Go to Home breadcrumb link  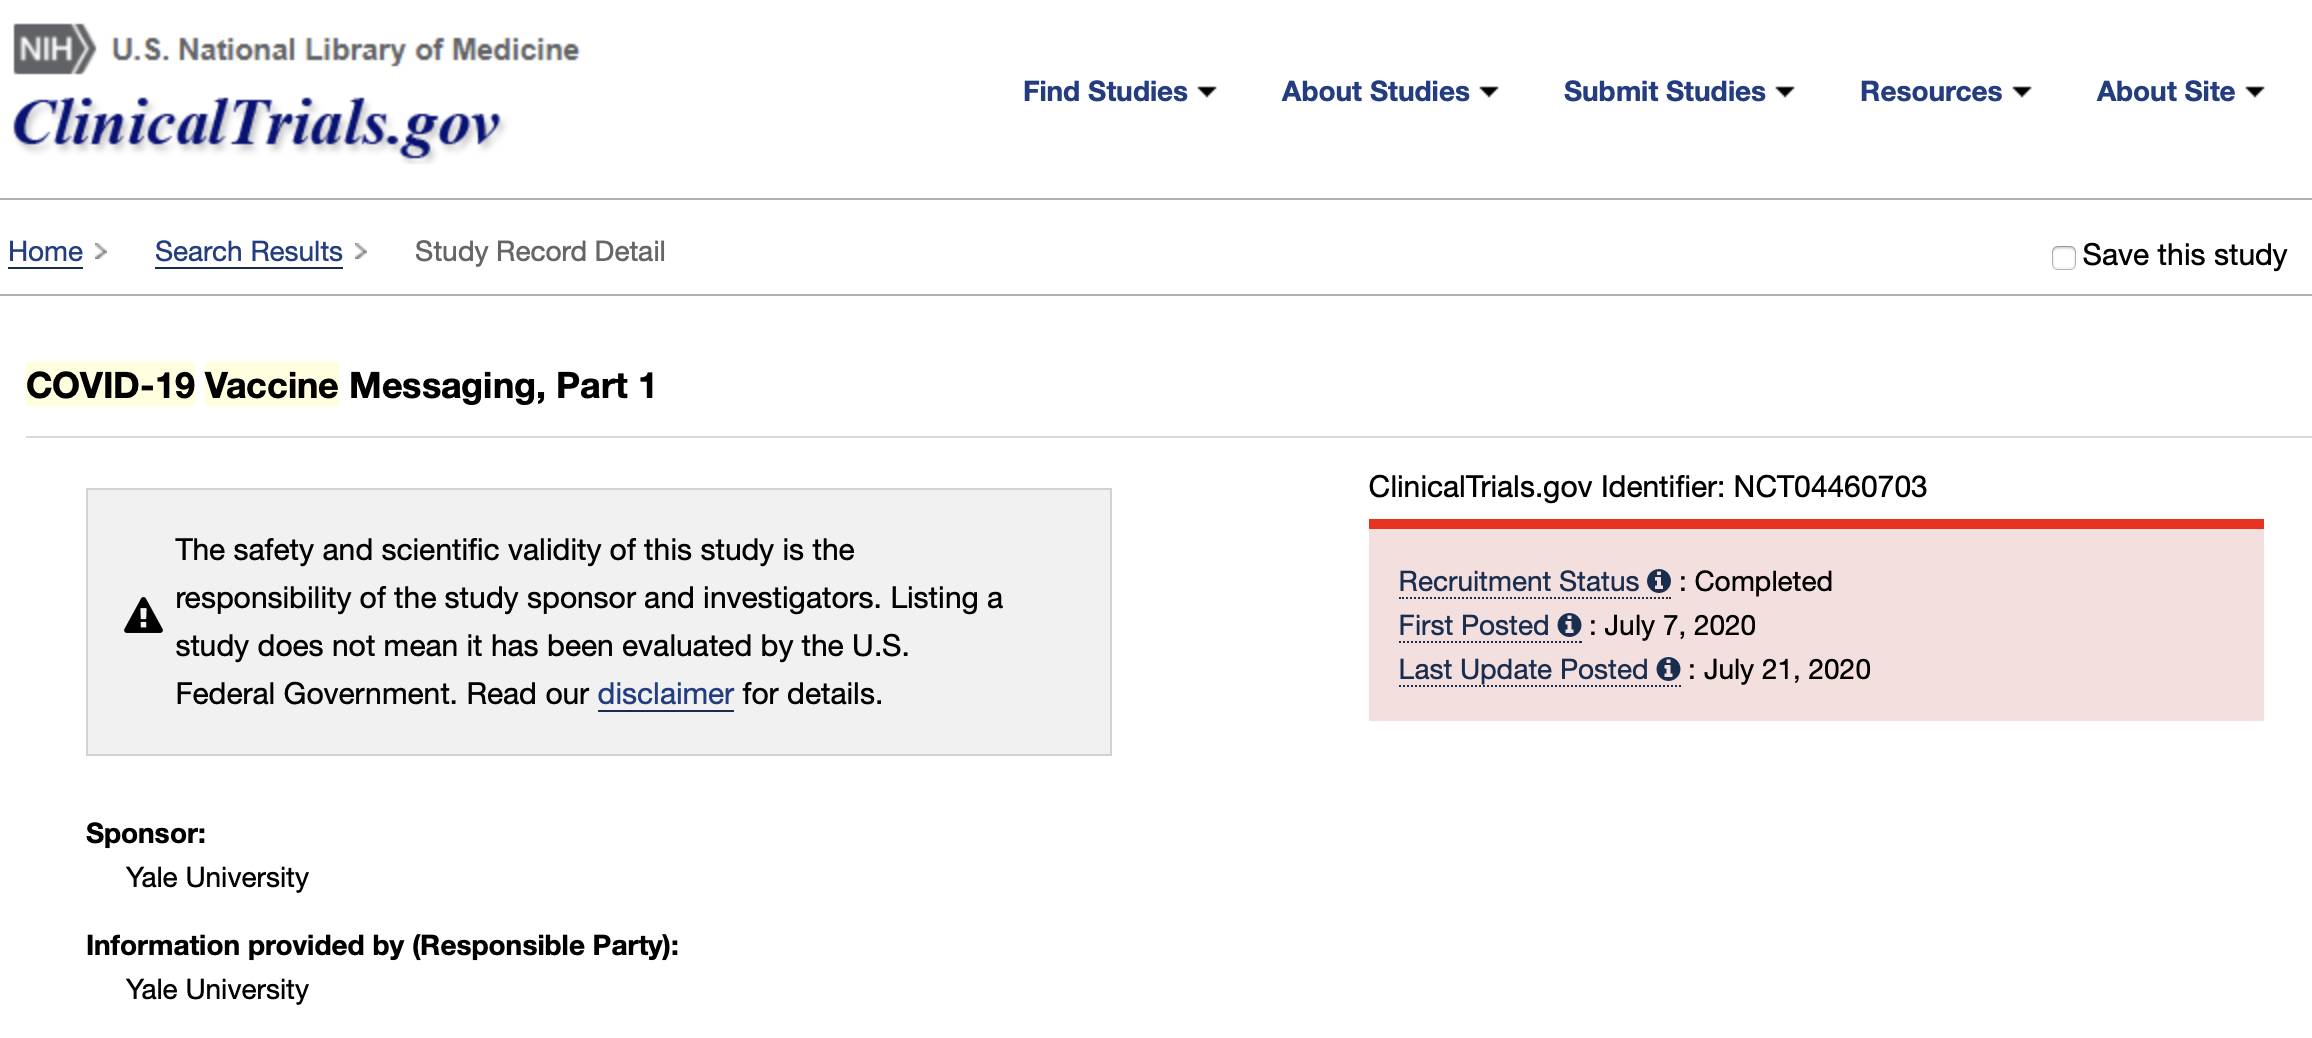[45, 252]
